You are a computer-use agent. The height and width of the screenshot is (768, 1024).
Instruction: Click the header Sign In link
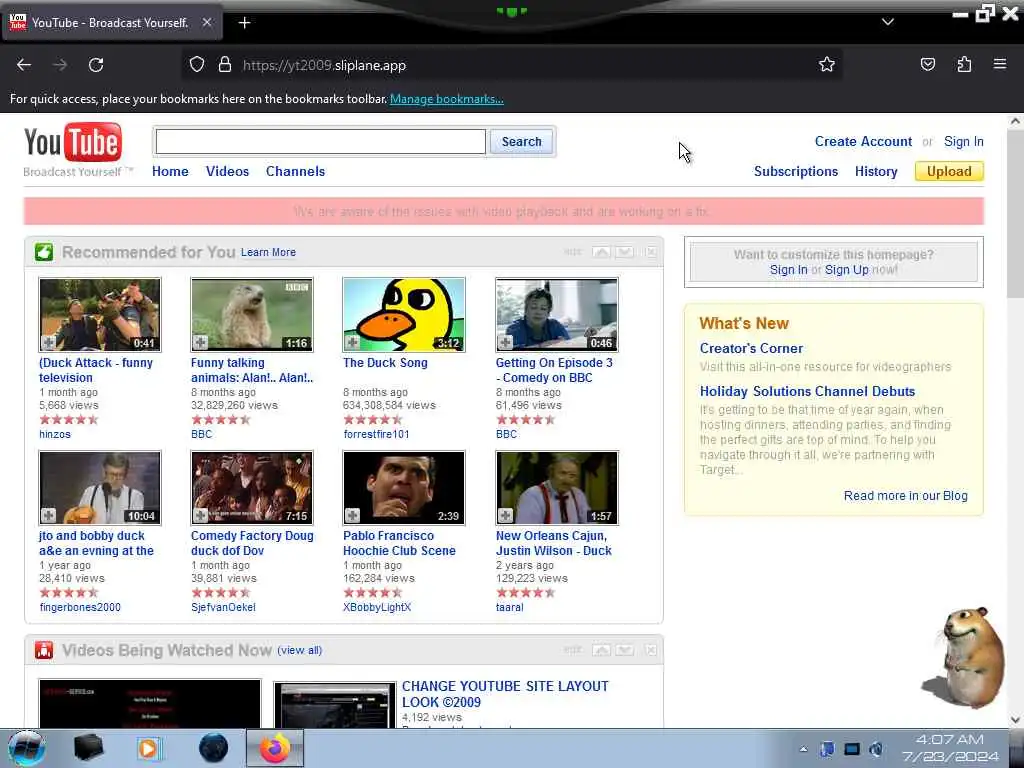pos(963,141)
